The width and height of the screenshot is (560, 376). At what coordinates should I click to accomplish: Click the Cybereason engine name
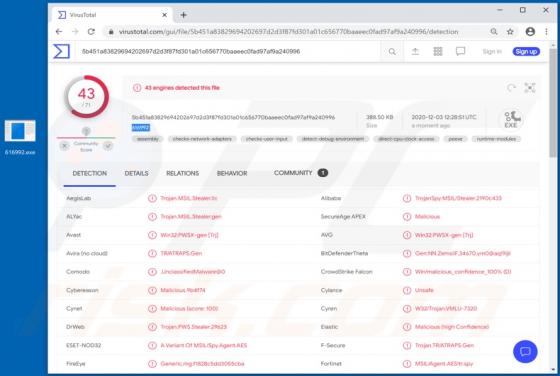[x=82, y=290]
